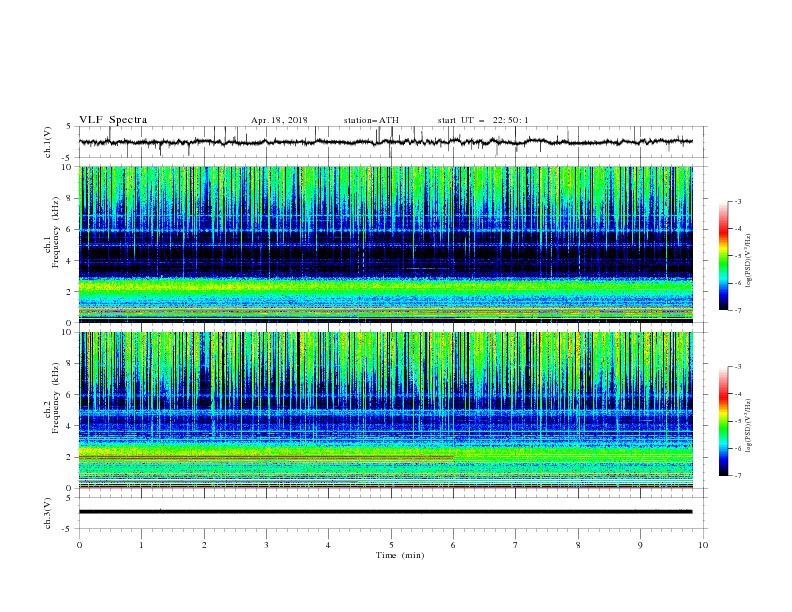This screenshot has width=792, height=612.
Task: Click the 'log(PSD)(V²/Hz)' label beside ch.1 color scale
Action: pyautogui.click(x=749, y=261)
